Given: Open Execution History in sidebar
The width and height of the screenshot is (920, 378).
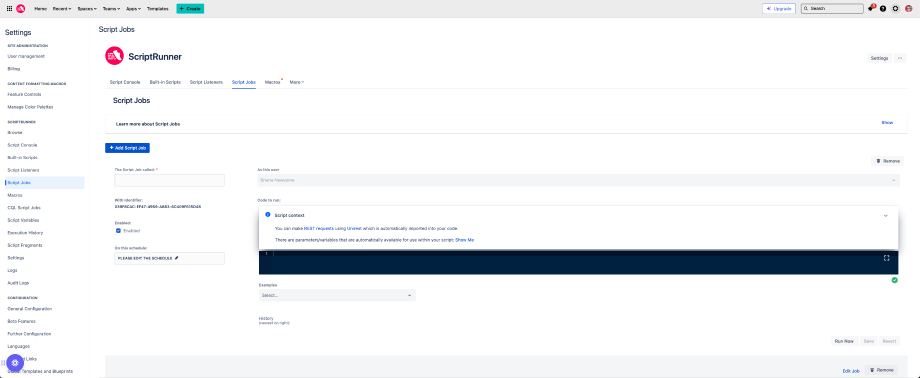Looking at the screenshot, I should pyautogui.click(x=25, y=232).
